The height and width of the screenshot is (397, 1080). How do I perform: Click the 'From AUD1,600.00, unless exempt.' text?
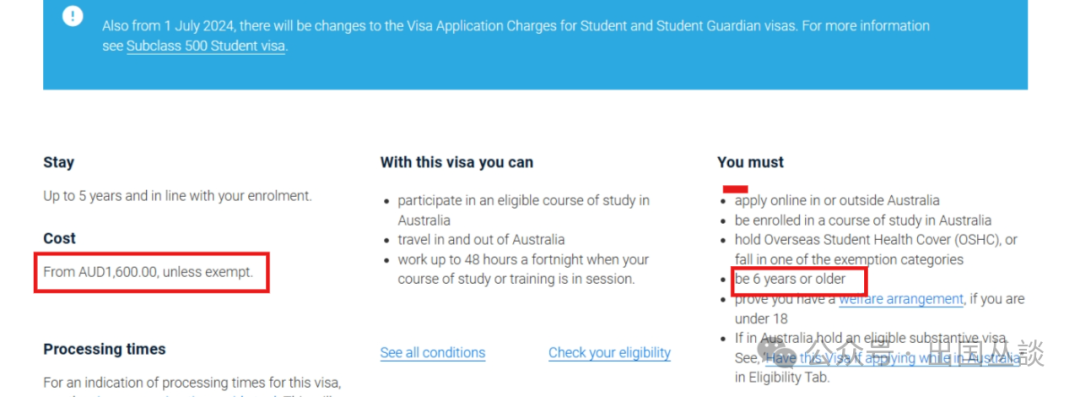click(x=148, y=272)
